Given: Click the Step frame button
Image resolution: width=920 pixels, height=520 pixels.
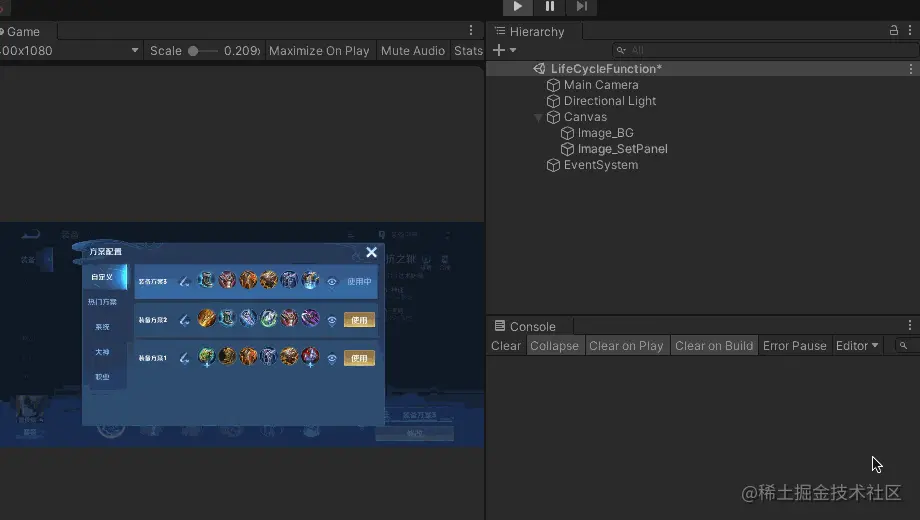Looking at the screenshot, I should [581, 6].
